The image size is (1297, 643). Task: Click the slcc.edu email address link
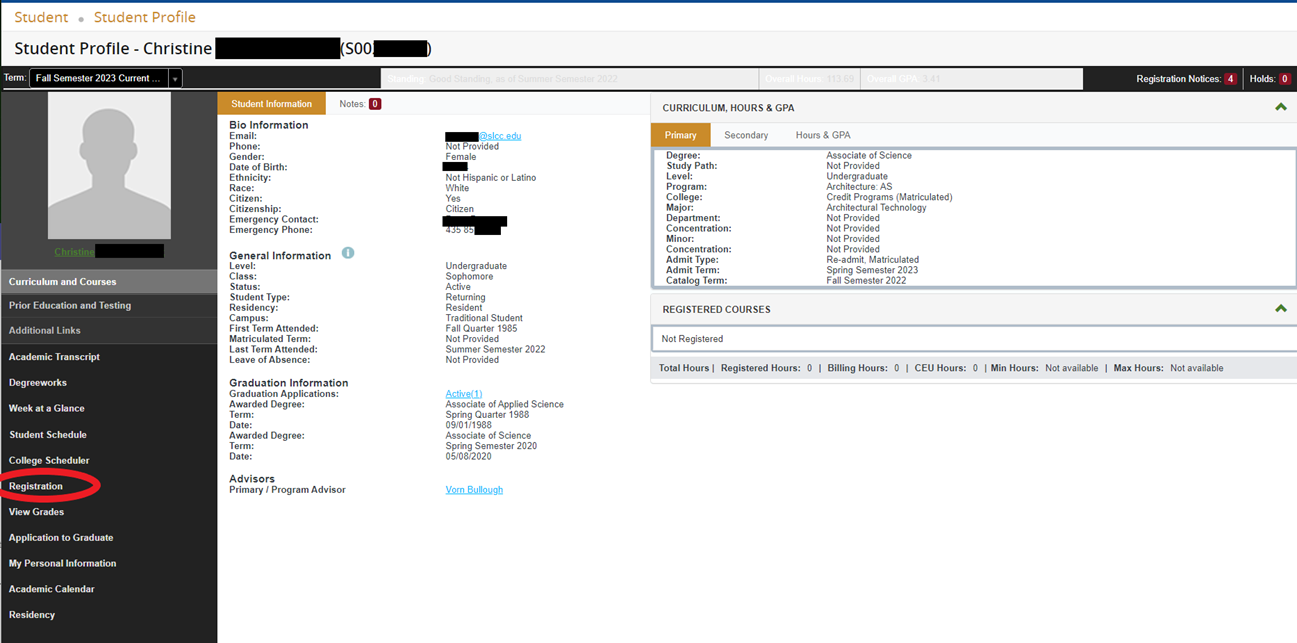499,136
